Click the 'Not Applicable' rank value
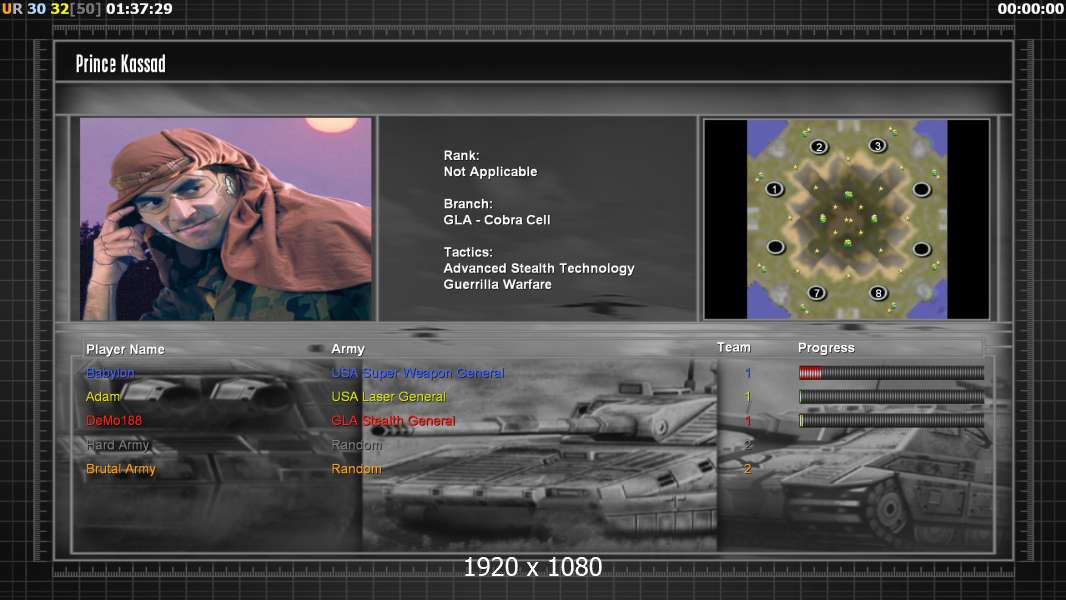Viewport: 1066px width, 600px height. pos(490,172)
